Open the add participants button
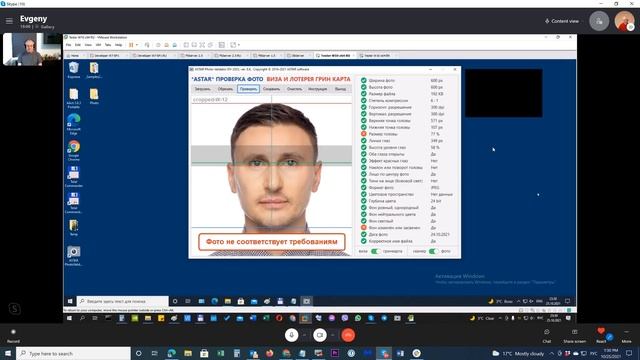Image resolution: width=640 pixels, height=360 pixels. 599,21
